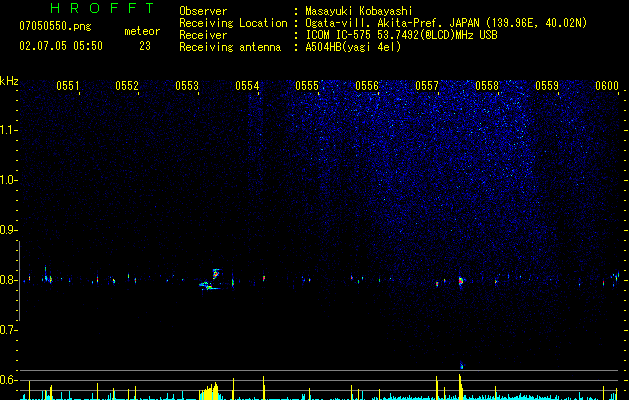The image size is (629, 400).
Task: Click the low-frequency echo blip above 0.6 kHz
Action: click(x=461, y=365)
